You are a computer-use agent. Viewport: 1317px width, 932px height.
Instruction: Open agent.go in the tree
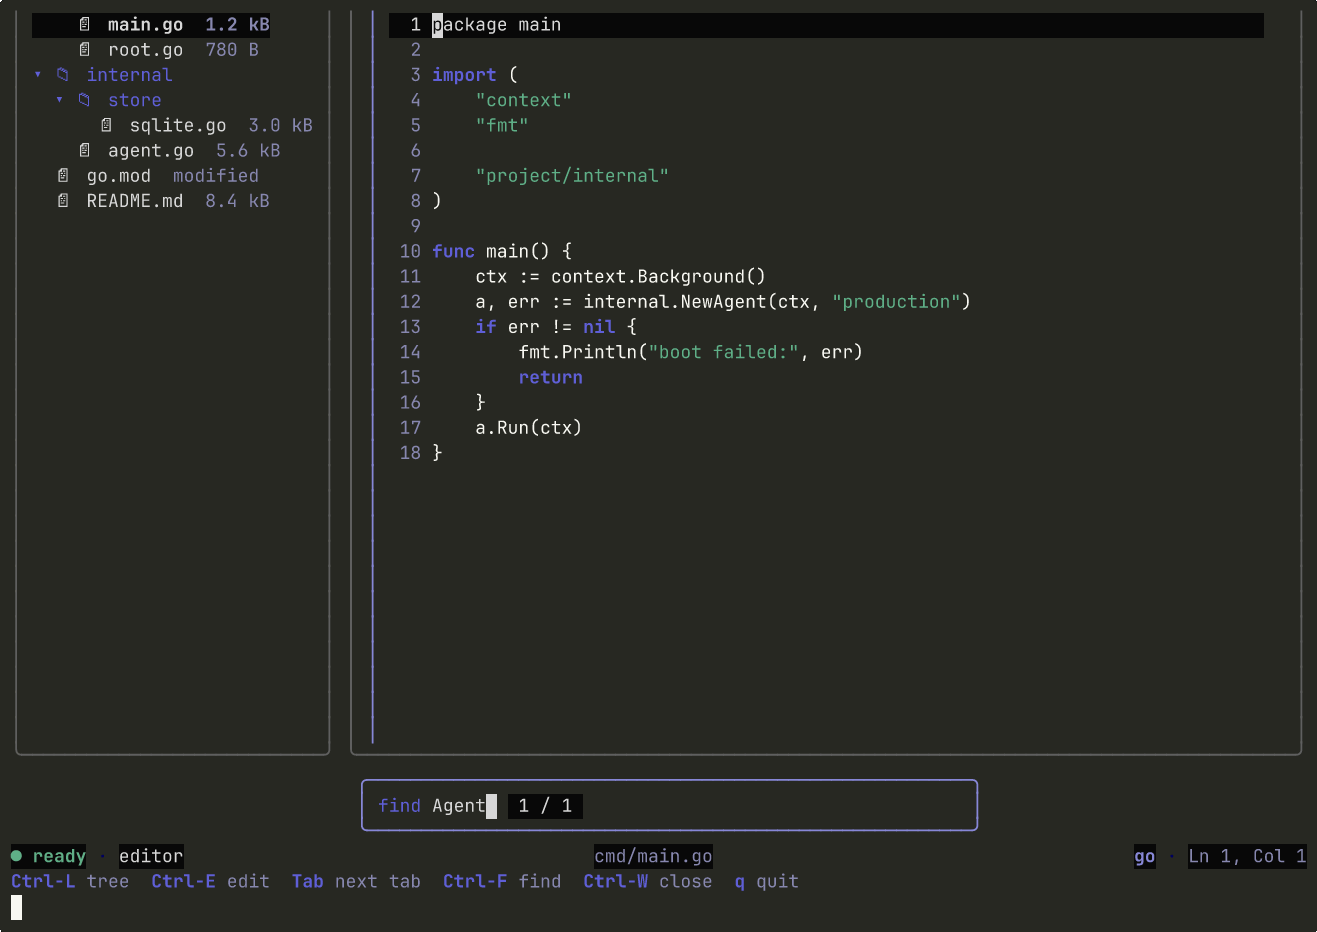click(x=151, y=150)
